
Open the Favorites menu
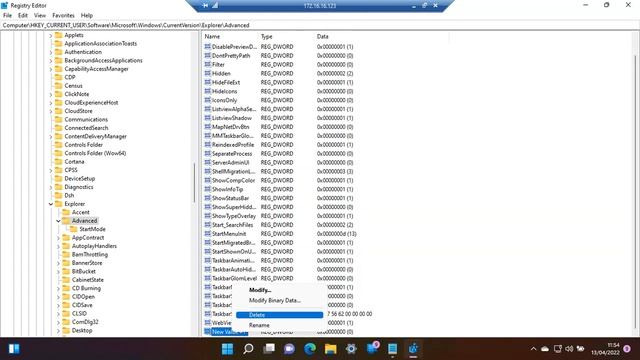click(63, 15)
